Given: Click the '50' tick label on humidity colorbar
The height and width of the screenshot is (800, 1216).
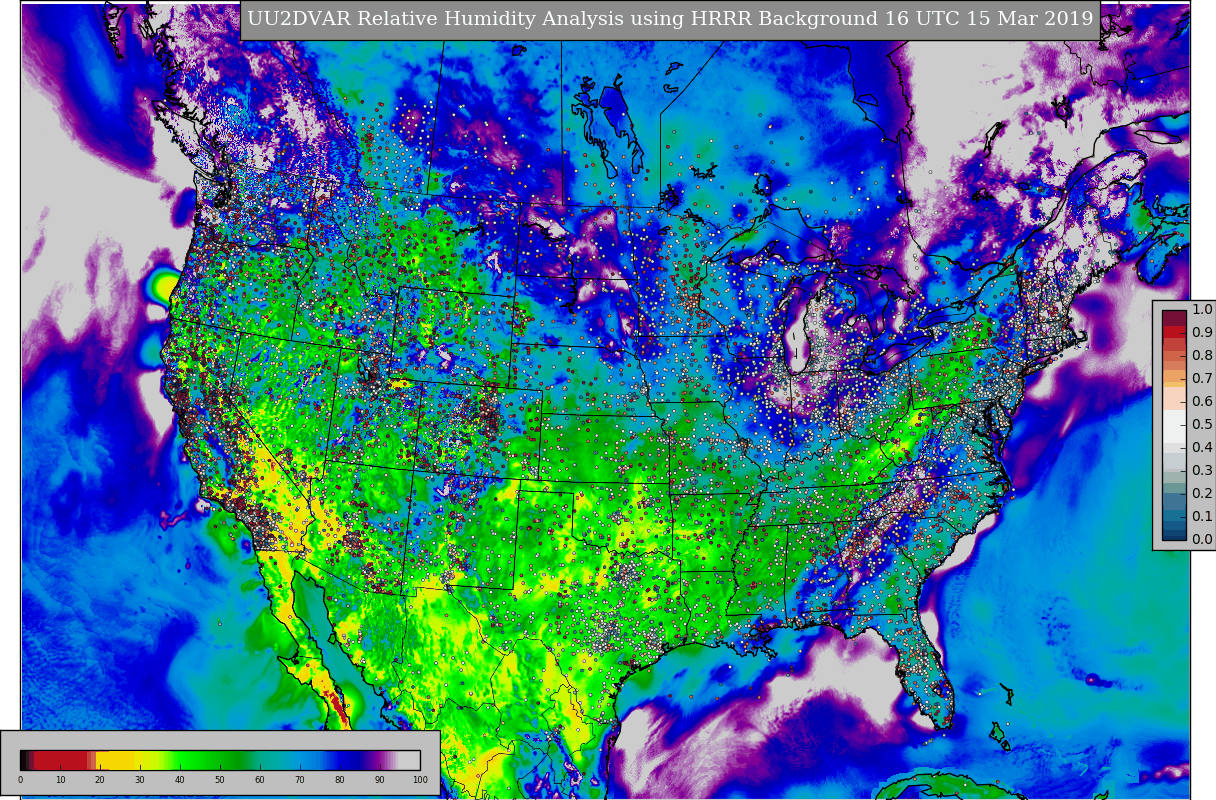Looking at the screenshot, I should tap(220, 780).
